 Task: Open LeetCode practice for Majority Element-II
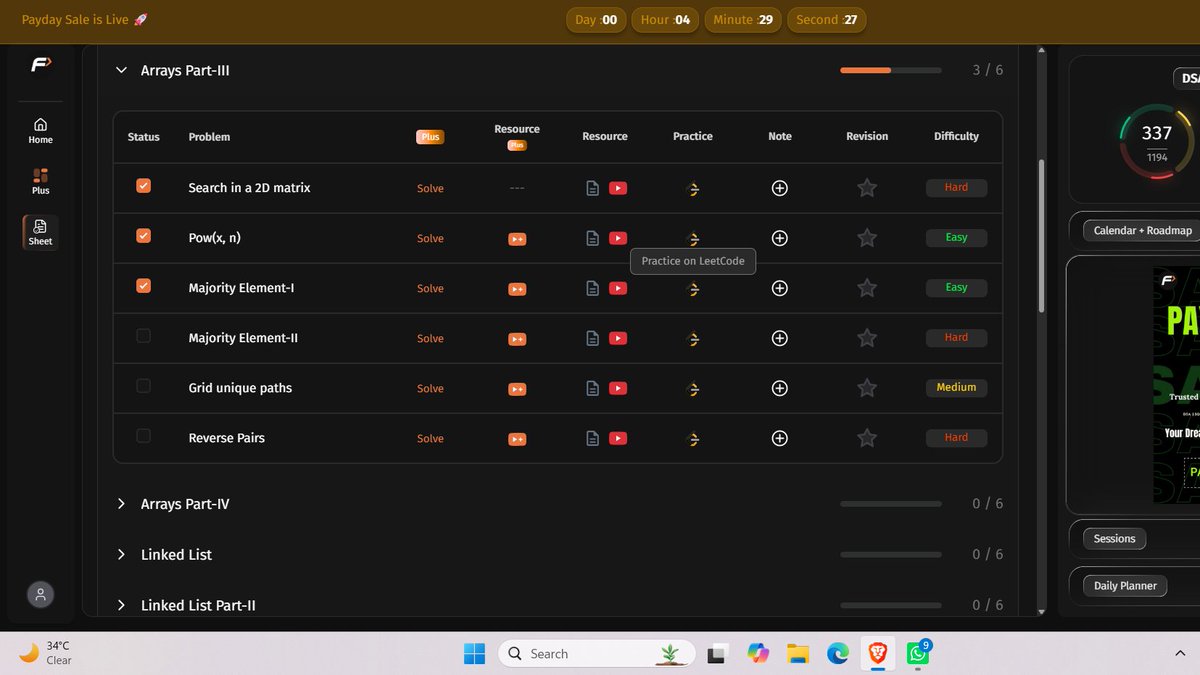[693, 338]
